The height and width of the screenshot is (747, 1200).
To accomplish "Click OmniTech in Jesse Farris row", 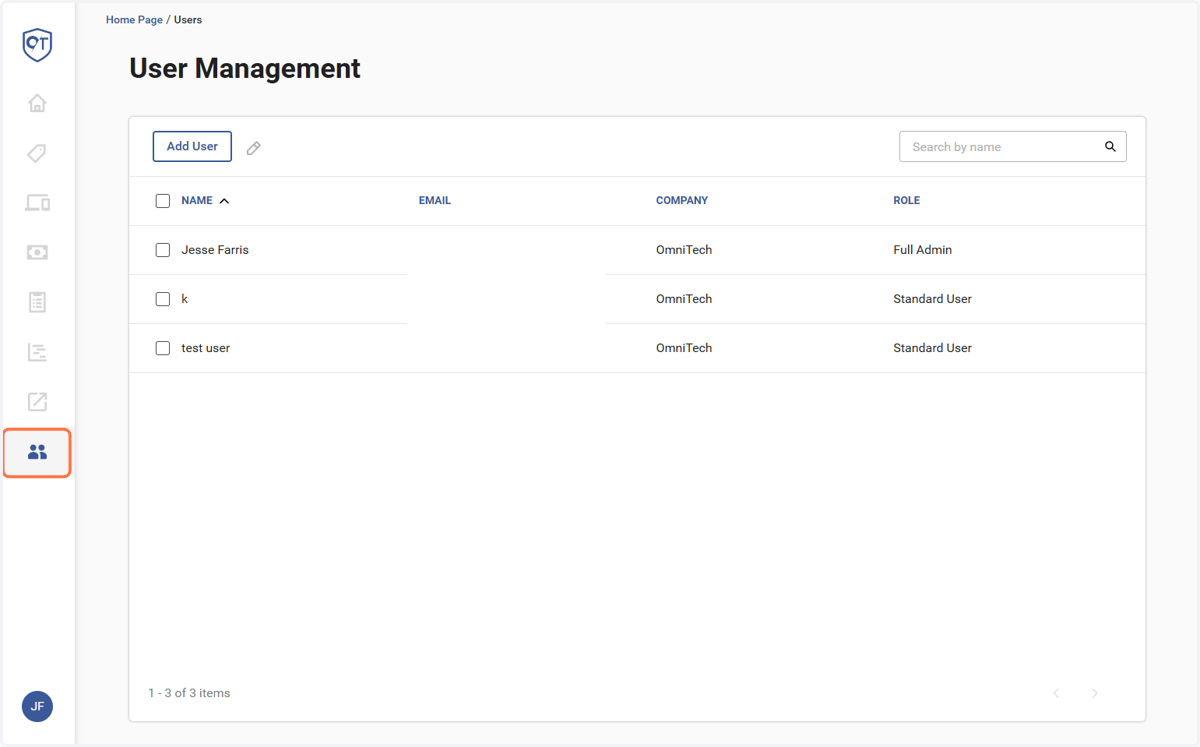I will (684, 250).
